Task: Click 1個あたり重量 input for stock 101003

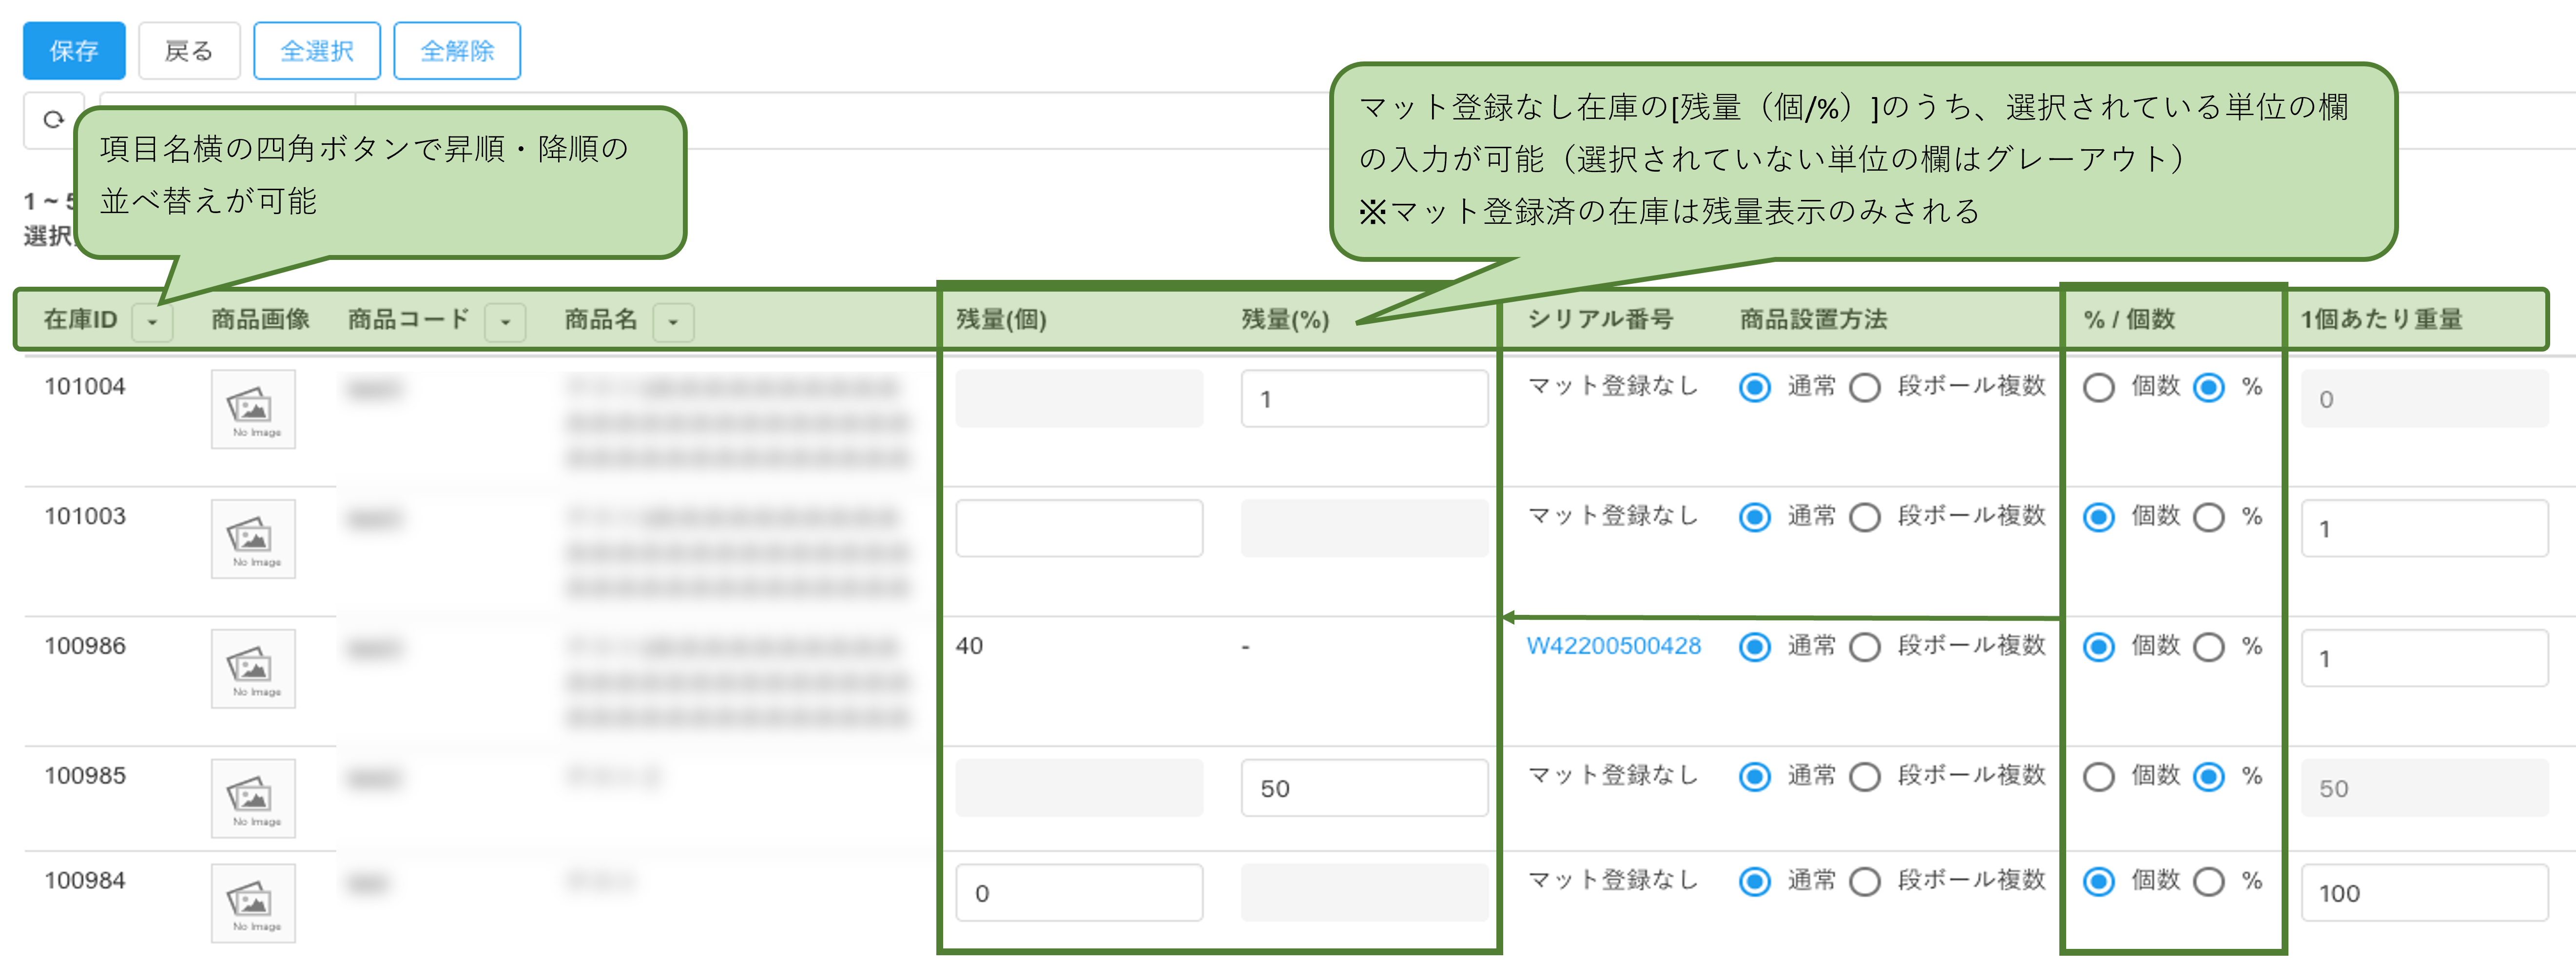Action: pos(2424,528)
